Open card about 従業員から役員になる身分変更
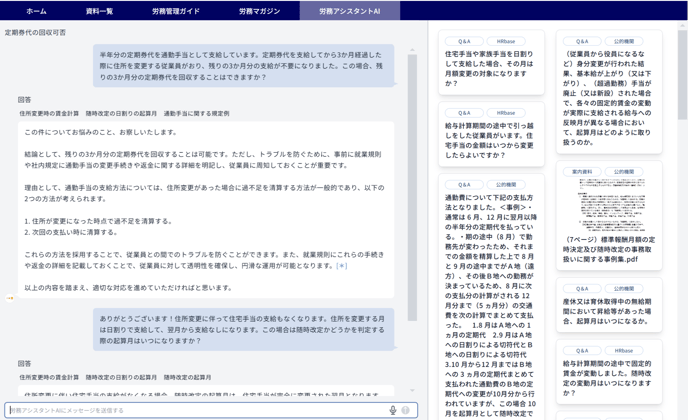 click(x=609, y=92)
